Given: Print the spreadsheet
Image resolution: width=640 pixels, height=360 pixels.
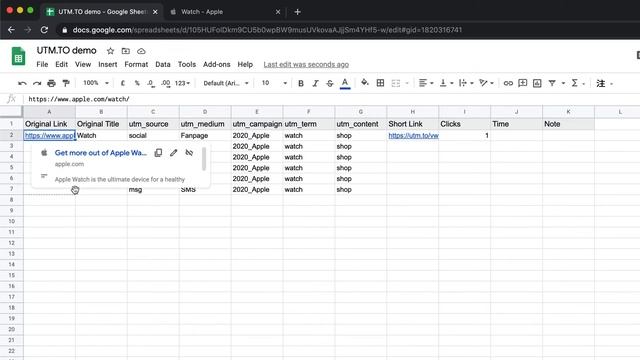Looking at the screenshot, I should 51,83.
